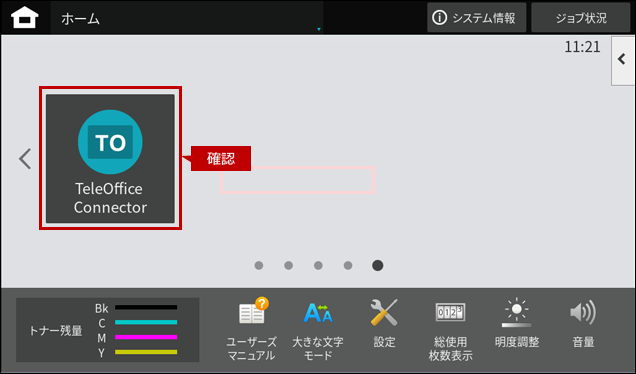Tap the Home house icon
Image resolution: width=636 pixels, height=374 pixels.
coord(25,18)
